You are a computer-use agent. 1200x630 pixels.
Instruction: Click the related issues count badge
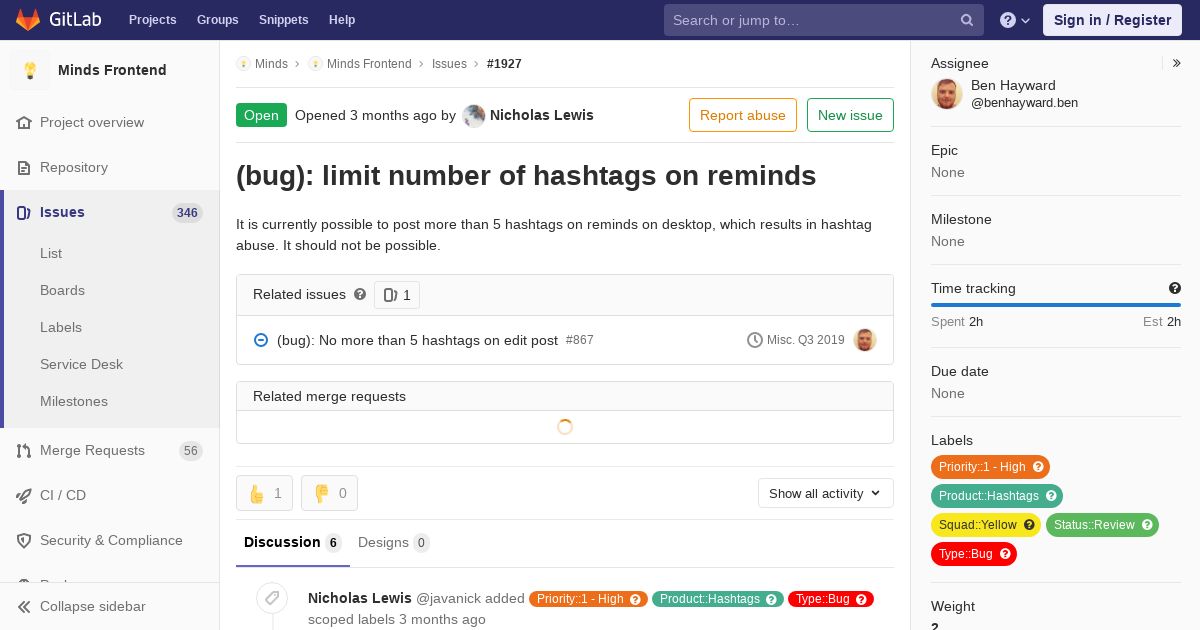pos(397,295)
